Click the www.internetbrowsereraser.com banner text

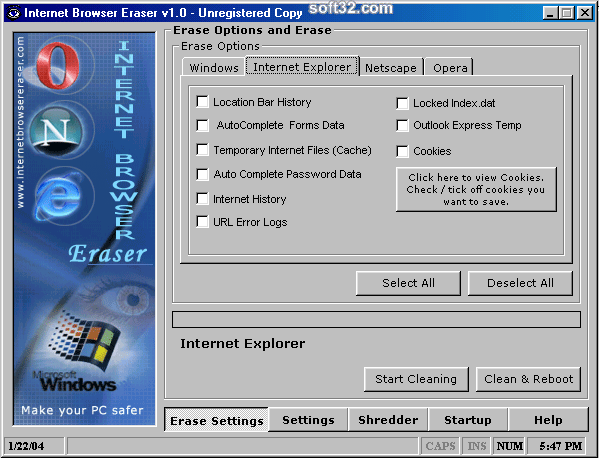[x=20, y=122]
